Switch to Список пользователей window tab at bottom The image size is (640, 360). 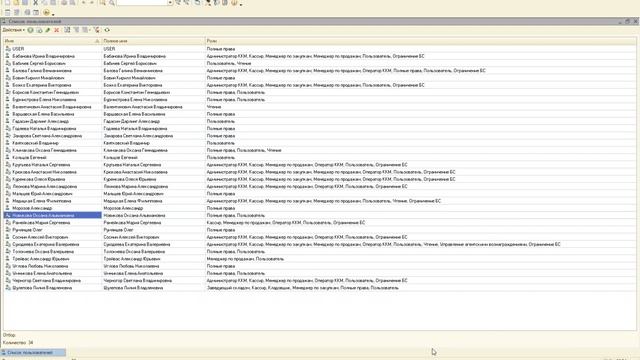click(33, 352)
